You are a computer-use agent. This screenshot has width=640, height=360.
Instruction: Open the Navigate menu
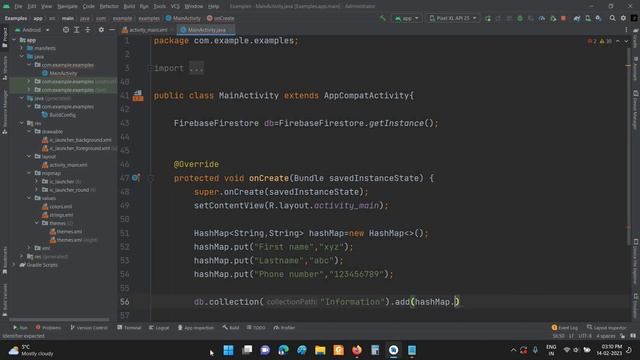[x=67, y=6]
